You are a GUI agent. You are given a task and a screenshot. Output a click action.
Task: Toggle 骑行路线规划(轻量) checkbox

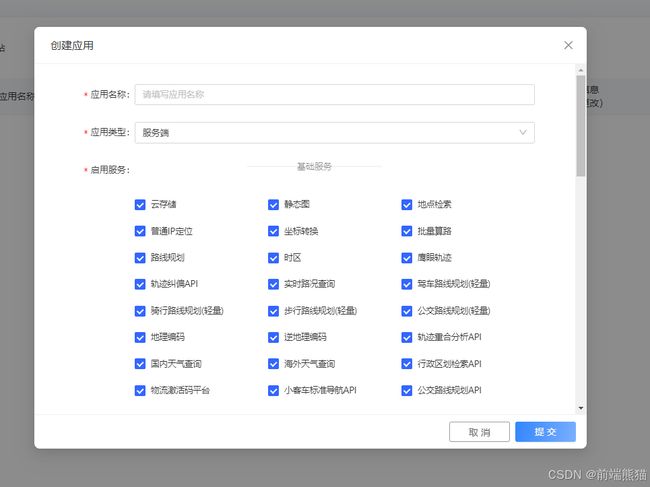coord(140,311)
